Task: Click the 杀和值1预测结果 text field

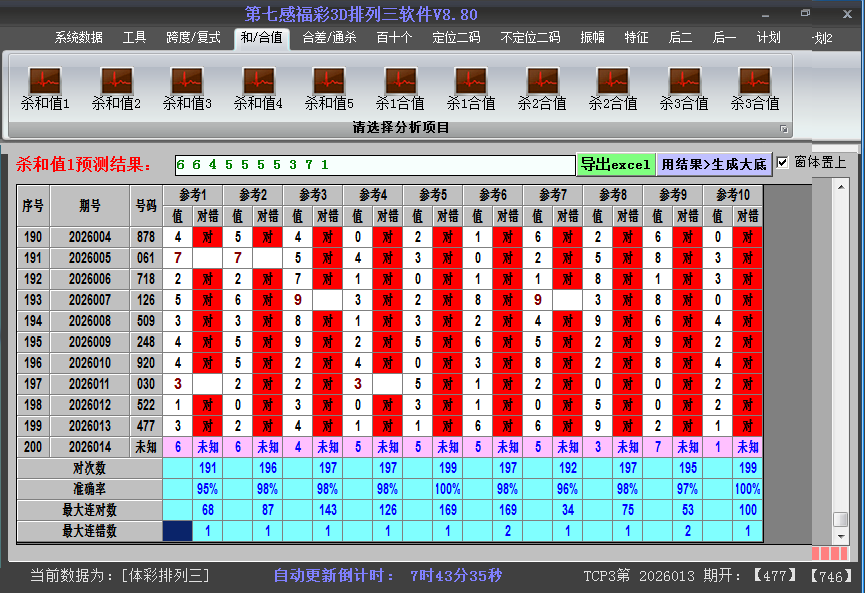Action: 373,164
